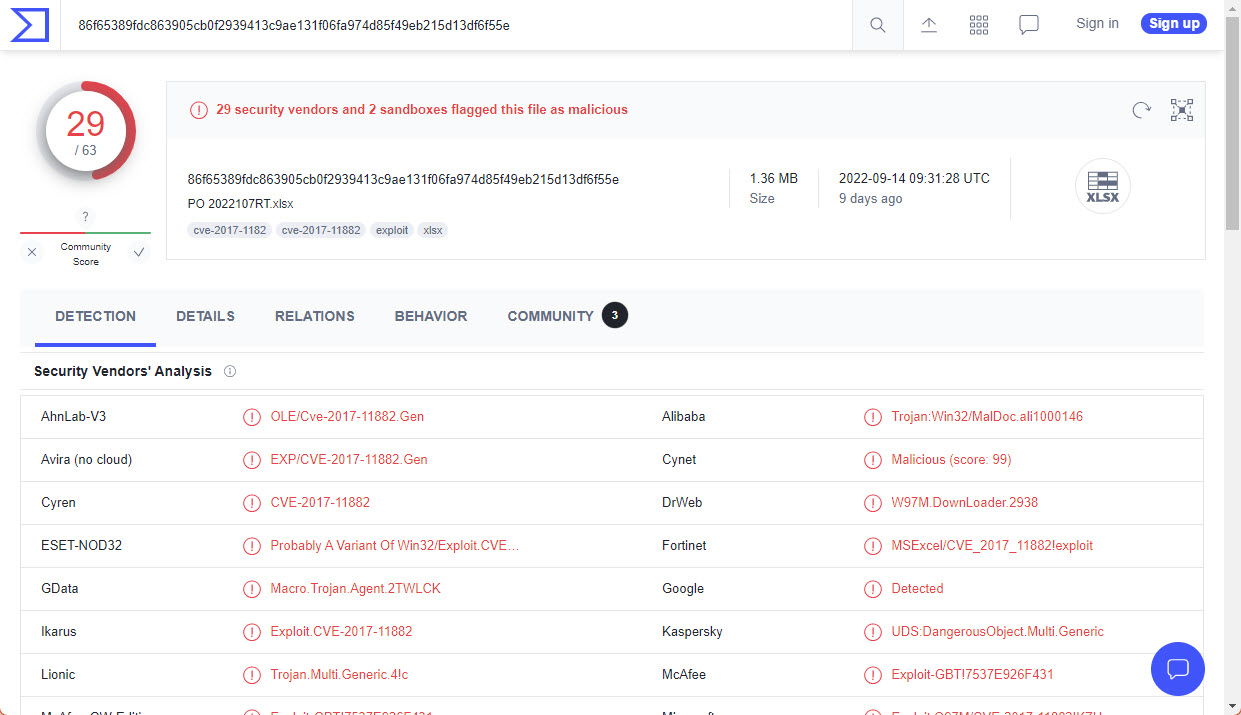Viewport: 1241px width, 715px height.
Task: Click the Sign up button
Action: pos(1173,23)
